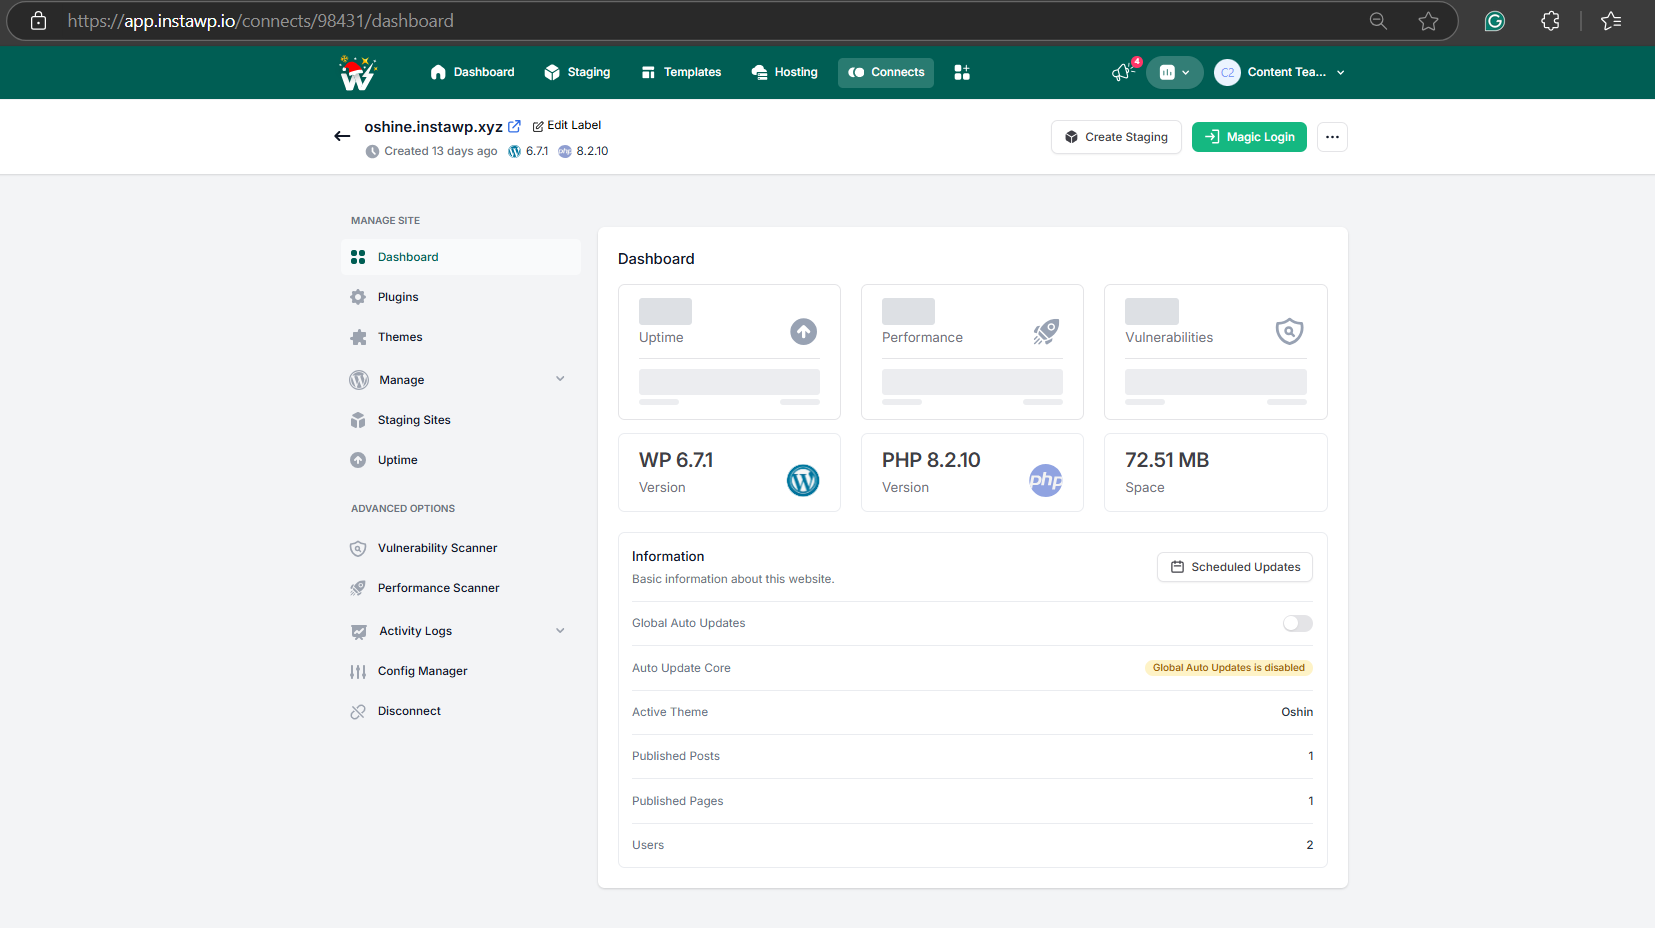Expand the Activity Logs sidebar section
The image size is (1655, 928).
(460, 631)
